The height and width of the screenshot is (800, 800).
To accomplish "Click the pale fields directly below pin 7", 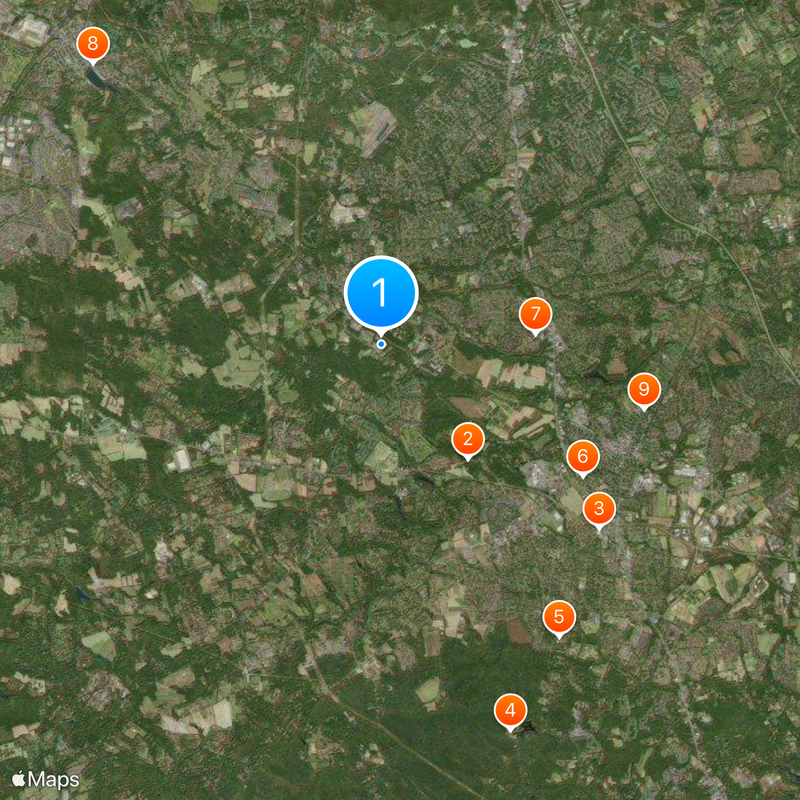I will point(513,374).
